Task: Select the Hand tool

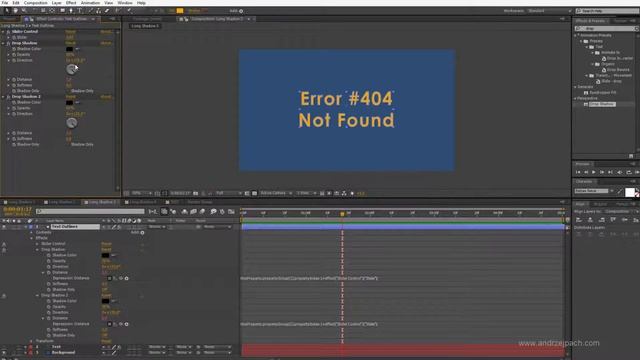Action: coord(16,11)
